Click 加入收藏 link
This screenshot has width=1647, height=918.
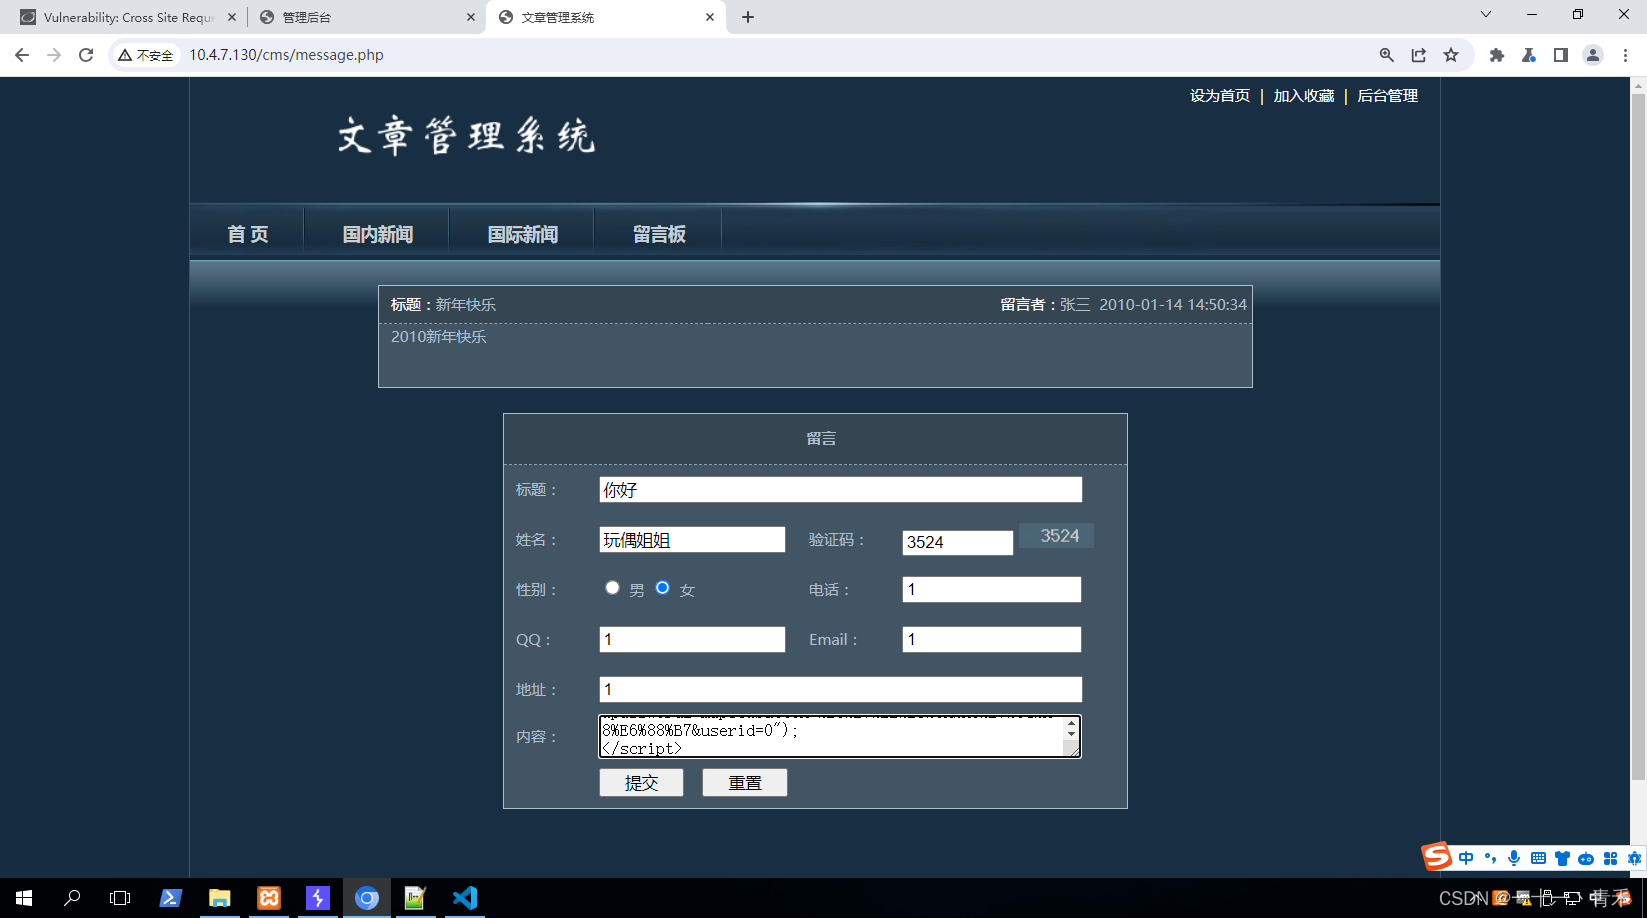tap(1304, 96)
